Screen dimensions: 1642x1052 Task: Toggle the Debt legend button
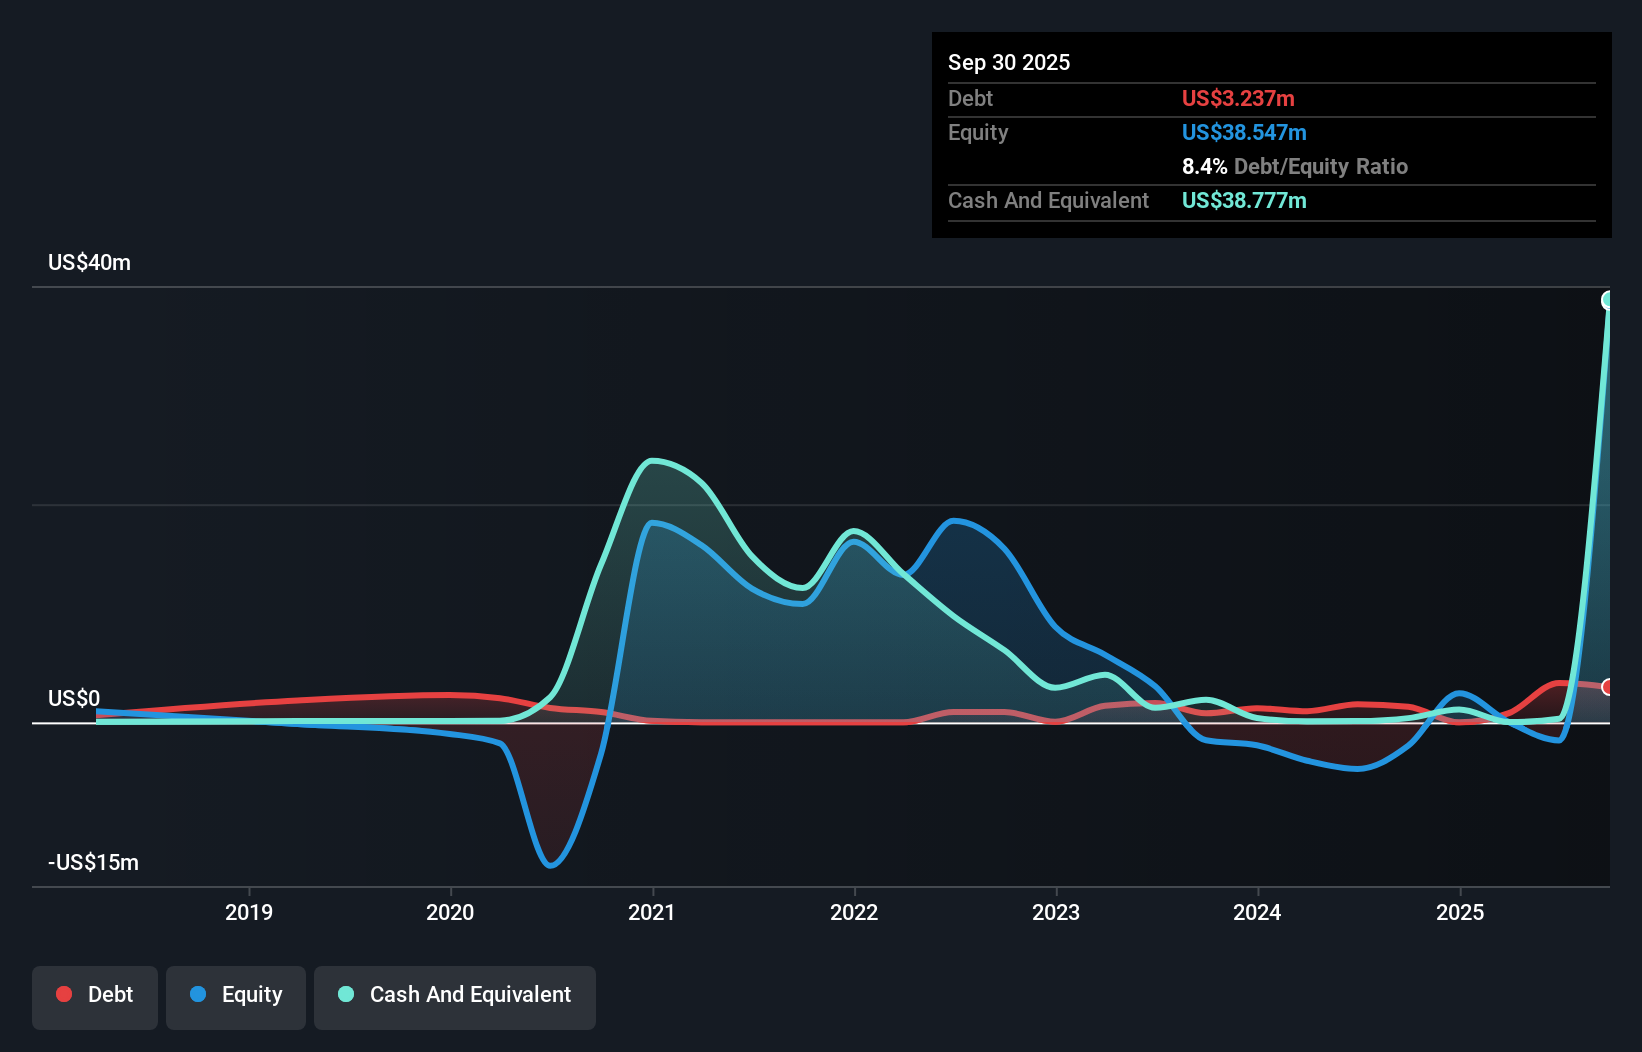95,997
